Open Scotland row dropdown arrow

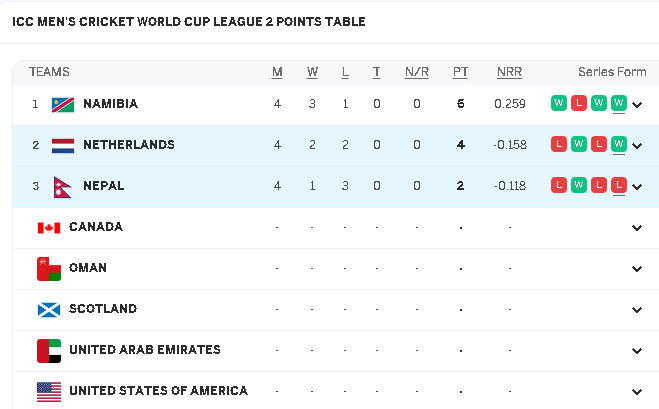(x=637, y=310)
